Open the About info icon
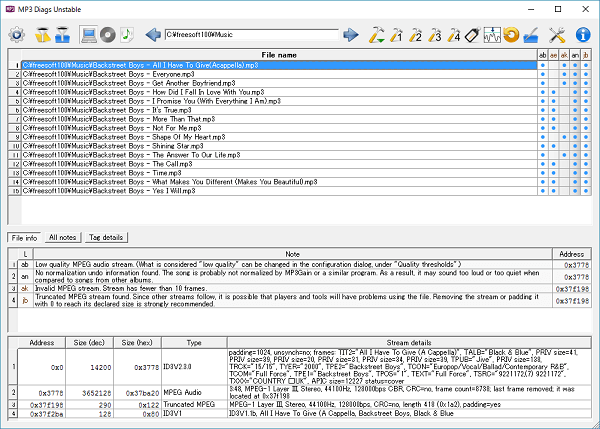 (x=583, y=35)
